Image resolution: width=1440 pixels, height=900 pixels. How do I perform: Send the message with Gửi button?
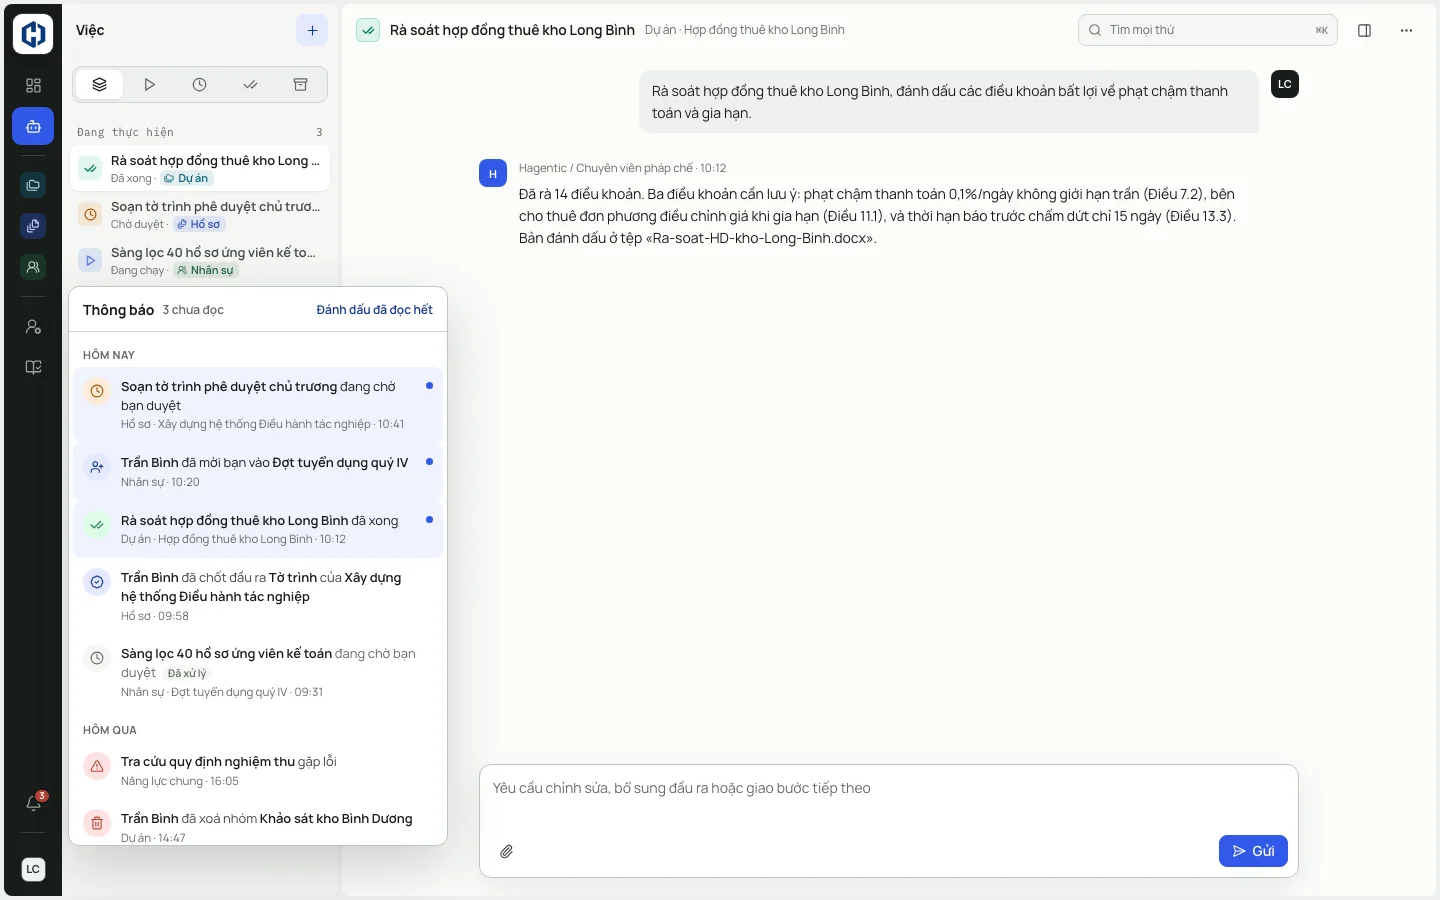pyautogui.click(x=1253, y=851)
